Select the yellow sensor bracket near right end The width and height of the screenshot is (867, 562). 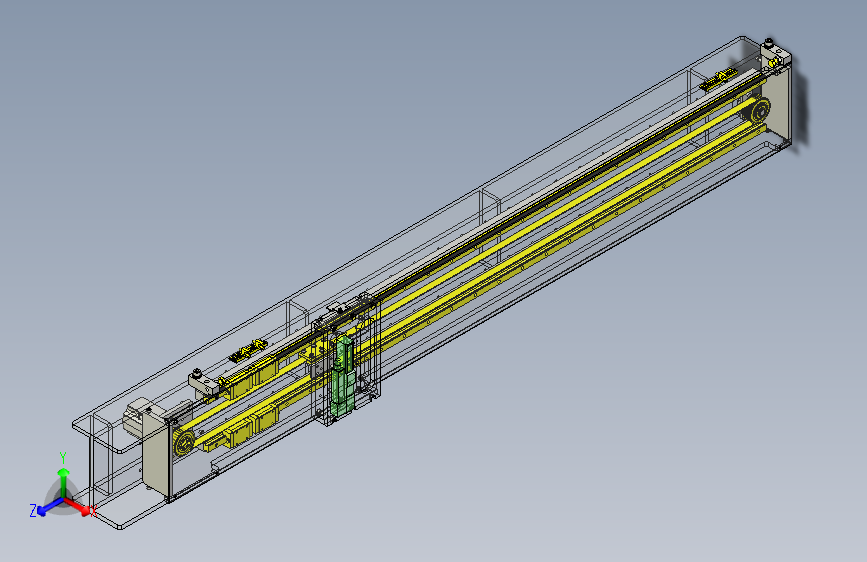point(718,79)
